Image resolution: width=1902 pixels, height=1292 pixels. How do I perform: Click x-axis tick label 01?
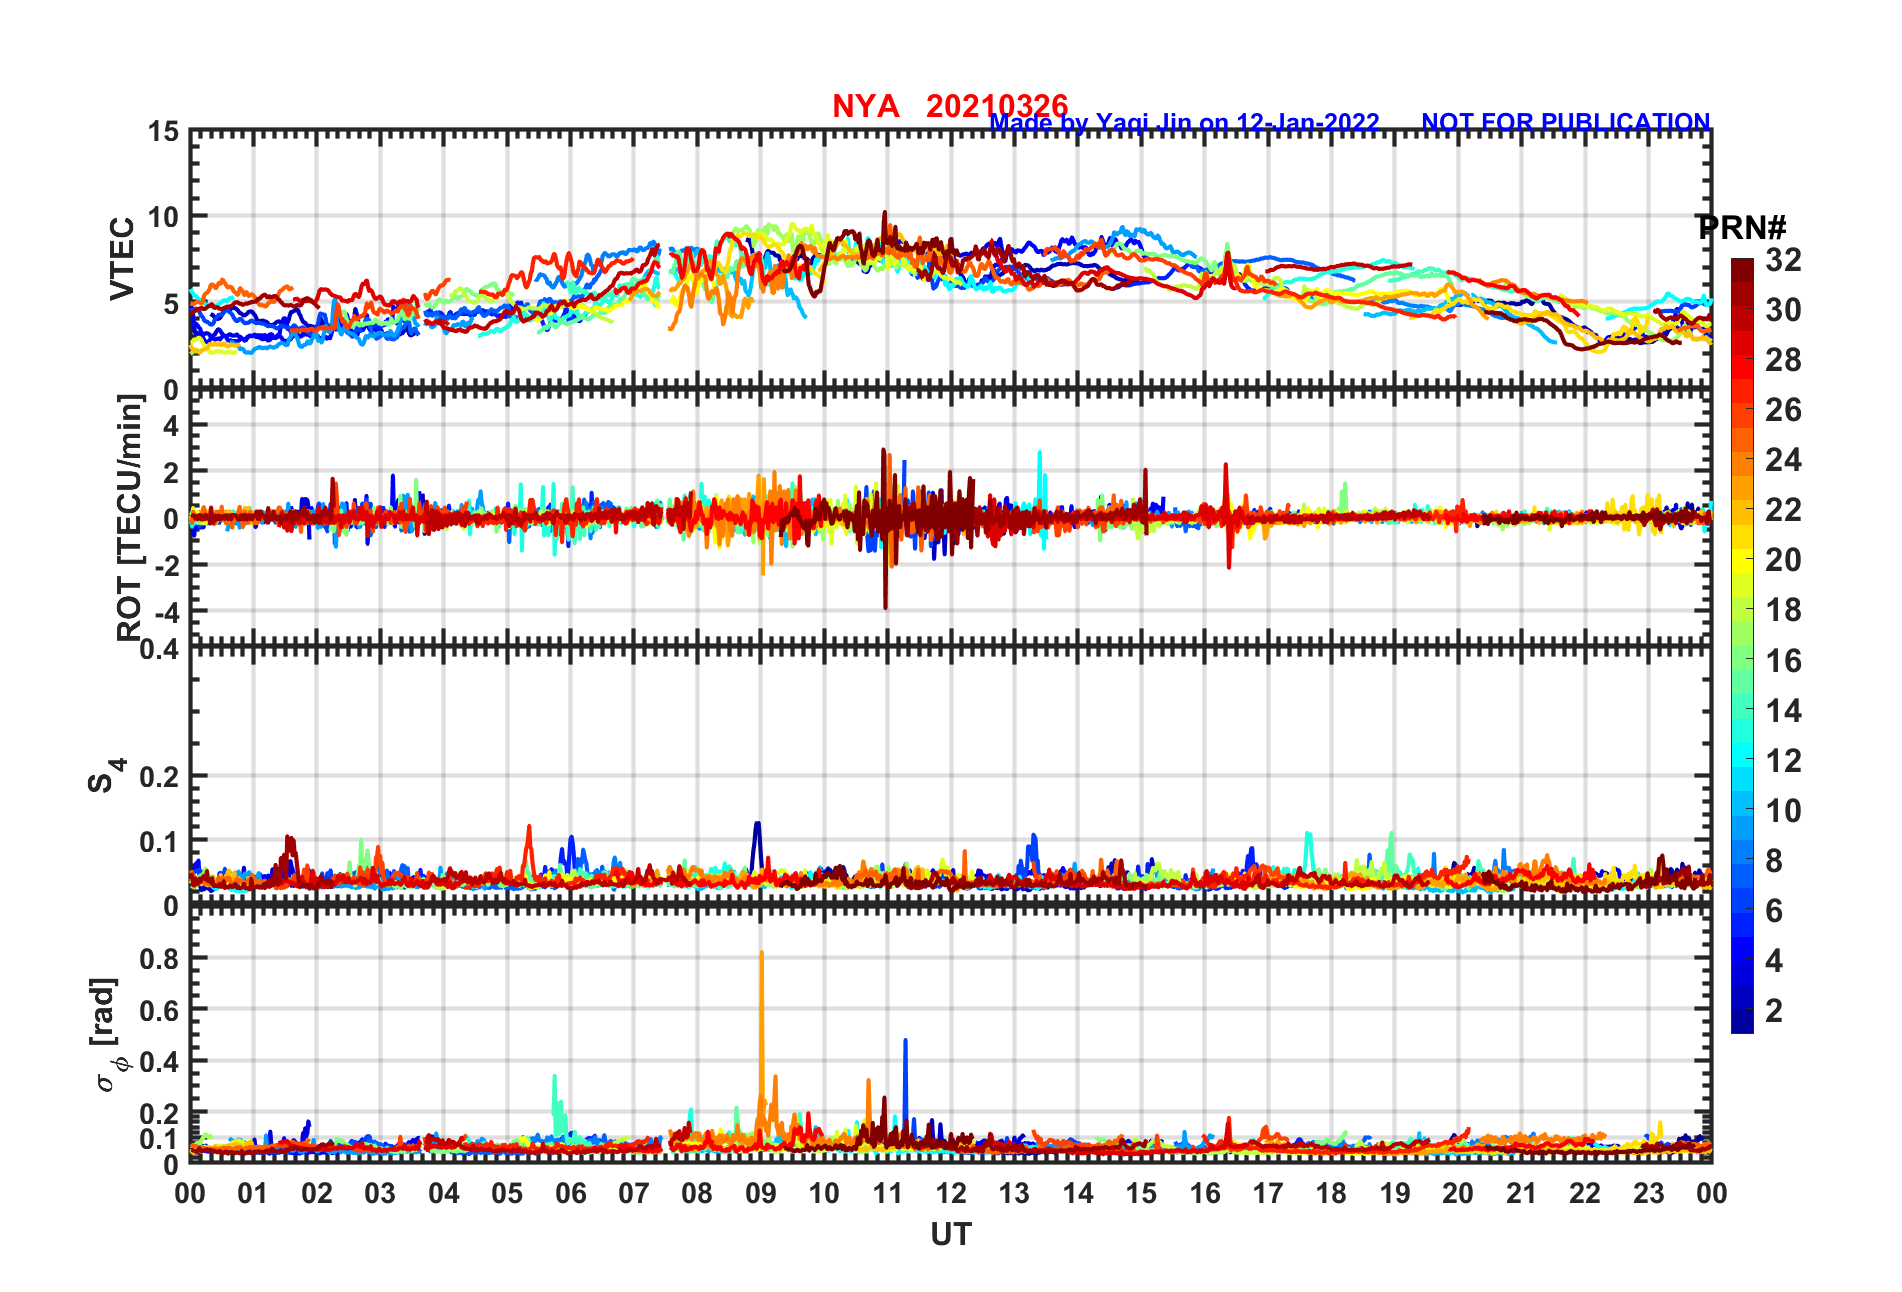tap(253, 1193)
